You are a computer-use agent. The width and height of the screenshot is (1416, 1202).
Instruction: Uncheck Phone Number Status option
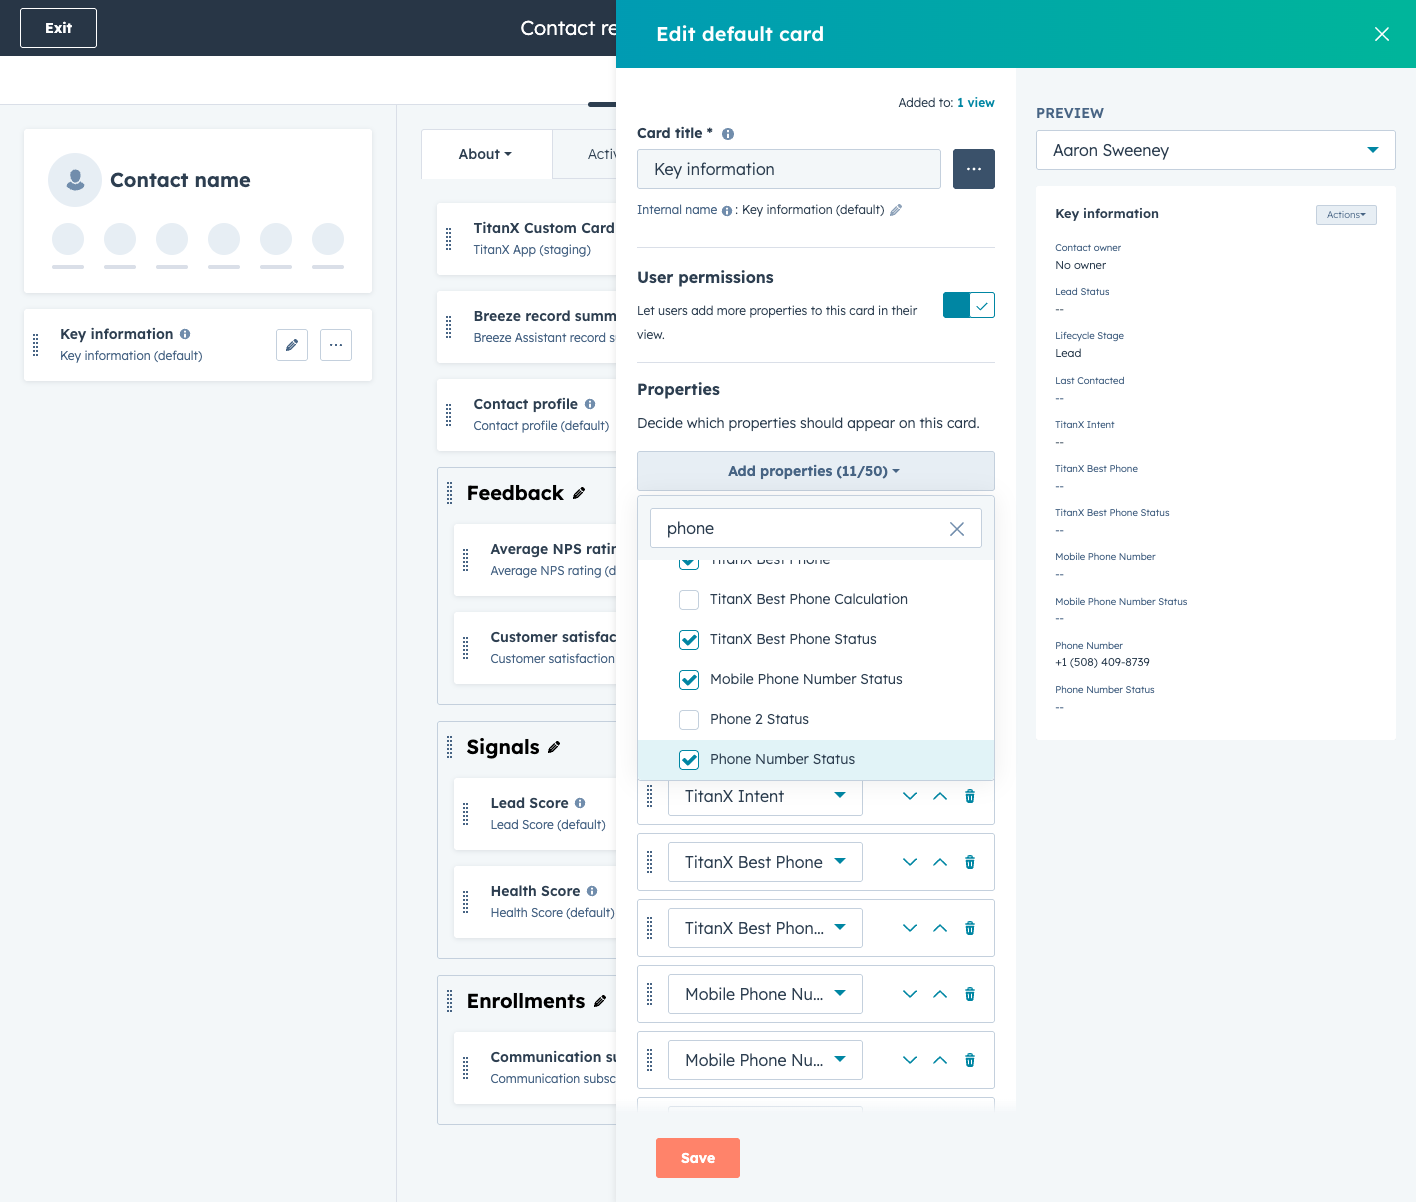click(689, 760)
